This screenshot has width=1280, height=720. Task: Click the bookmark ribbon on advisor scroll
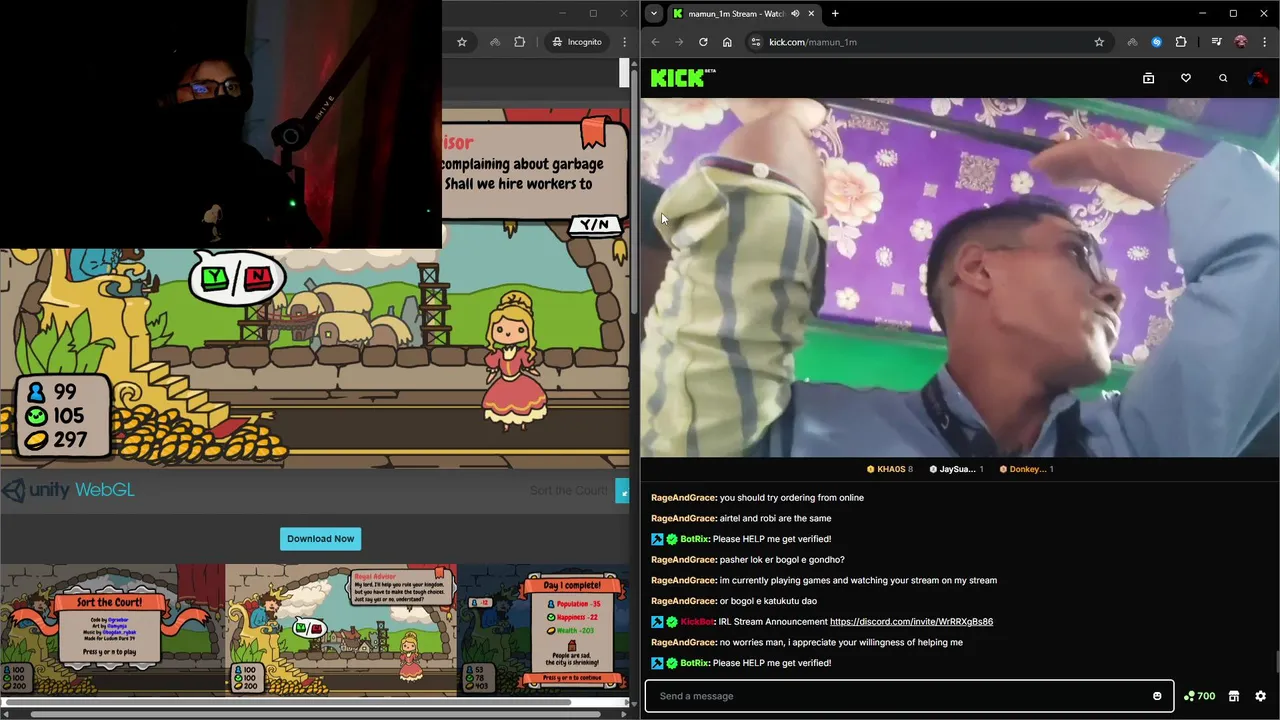pyautogui.click(x=594, y=131)
